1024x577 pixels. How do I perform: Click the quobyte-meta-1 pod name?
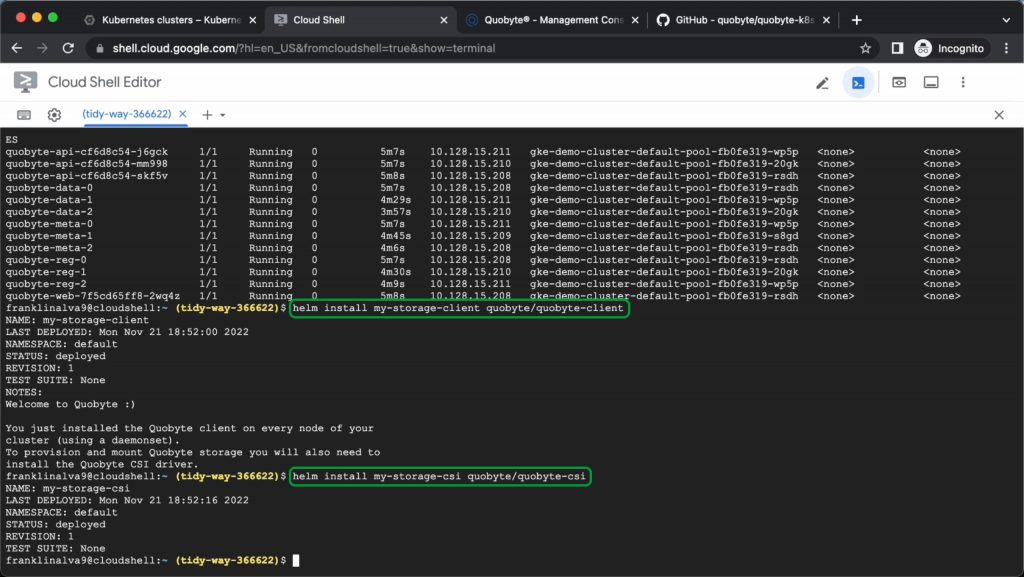49,236
